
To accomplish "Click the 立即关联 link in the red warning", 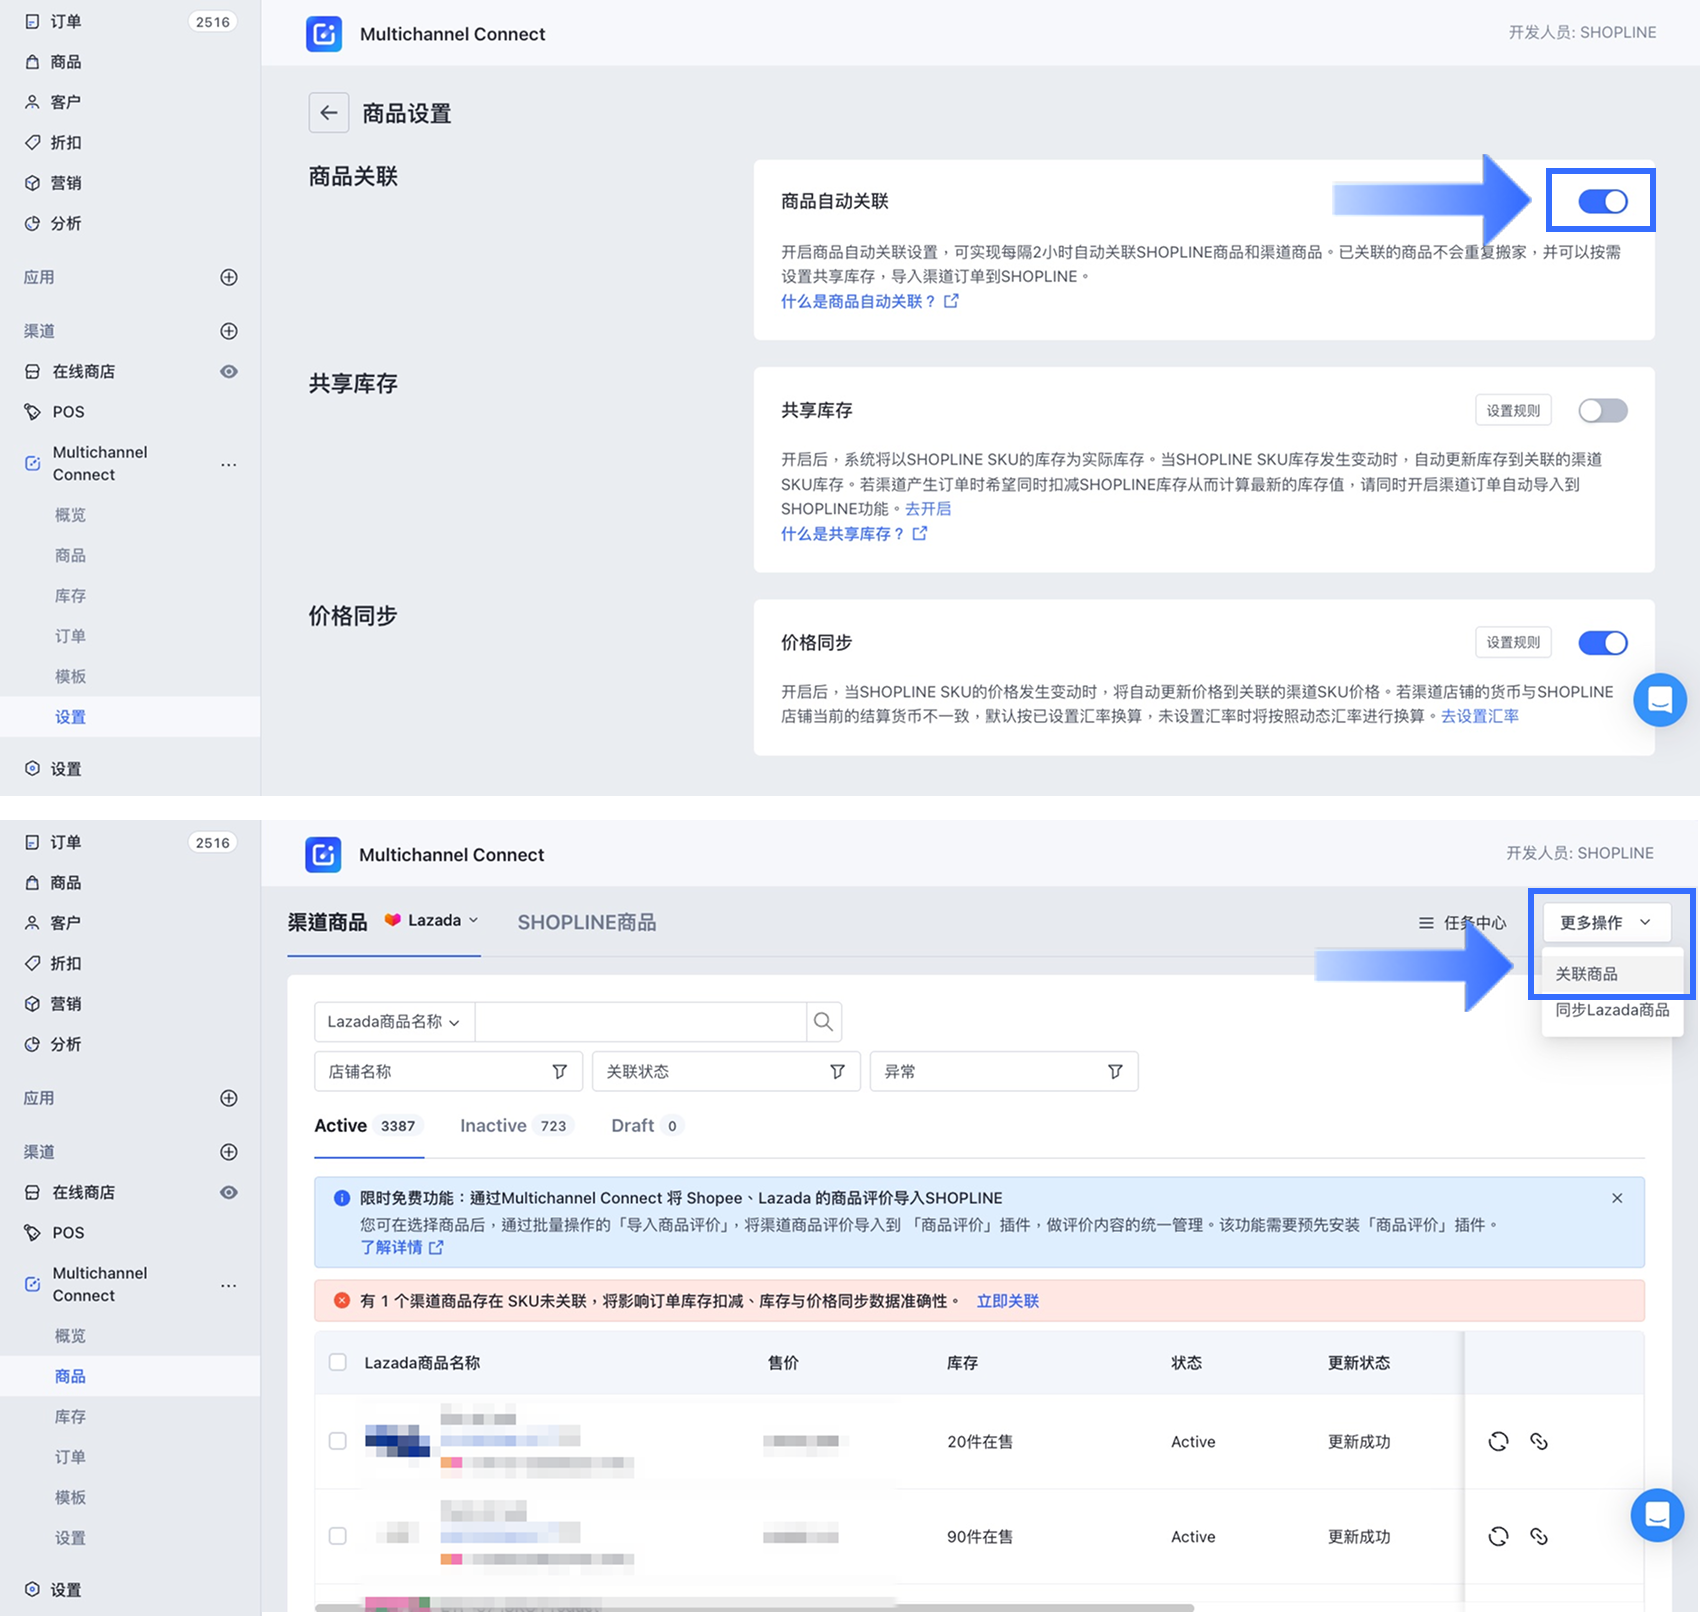I will coord(1008,1301).
